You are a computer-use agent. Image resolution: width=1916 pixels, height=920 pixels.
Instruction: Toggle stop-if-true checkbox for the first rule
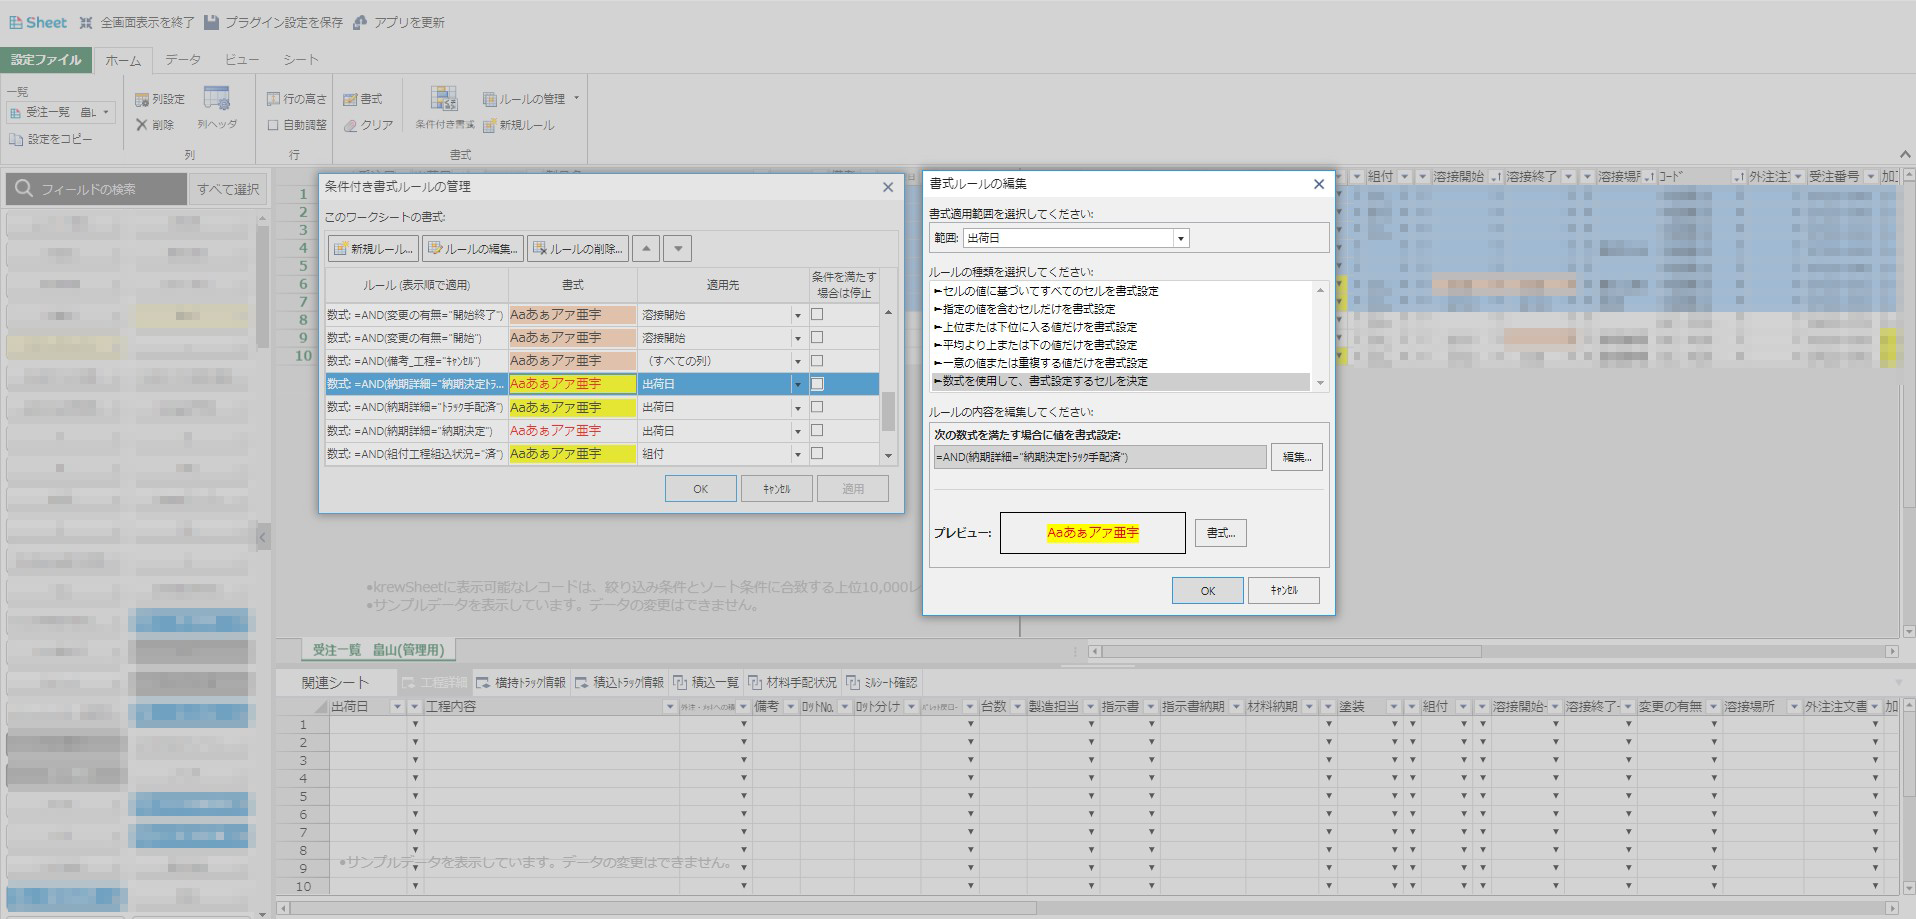pyautogui.click(x=817, y=314)
